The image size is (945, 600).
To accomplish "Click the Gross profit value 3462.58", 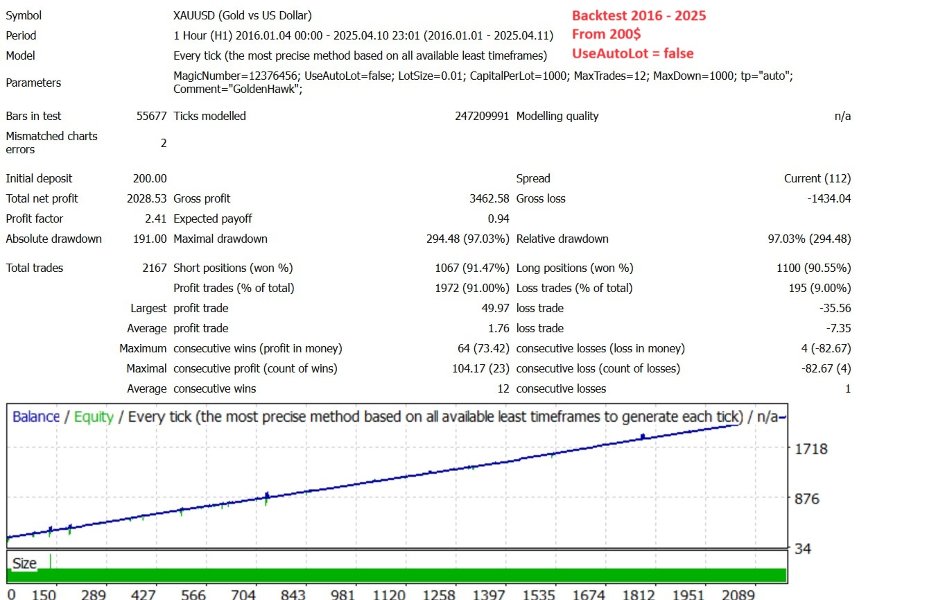I will (489, 198).
